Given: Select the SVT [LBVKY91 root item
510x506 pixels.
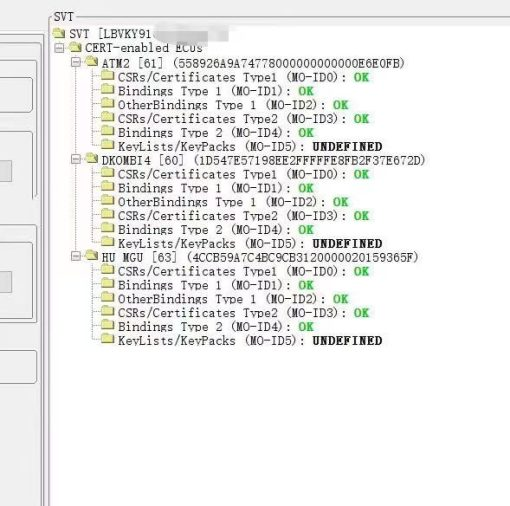Looking at the screenshot, I should pos(110,34).
